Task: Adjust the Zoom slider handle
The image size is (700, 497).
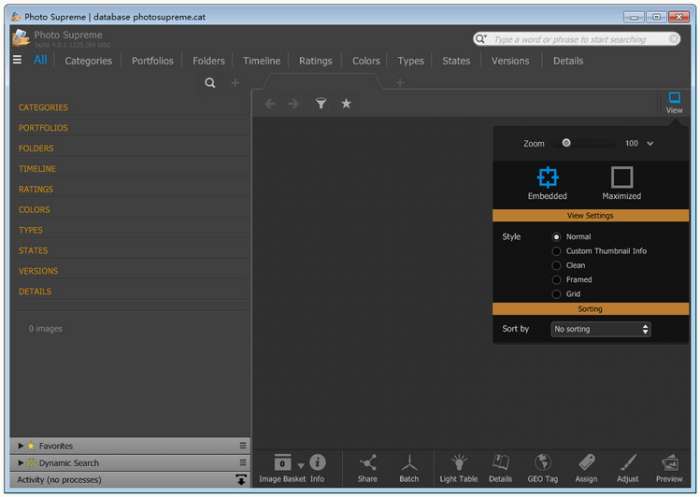Action: (566, 143)
